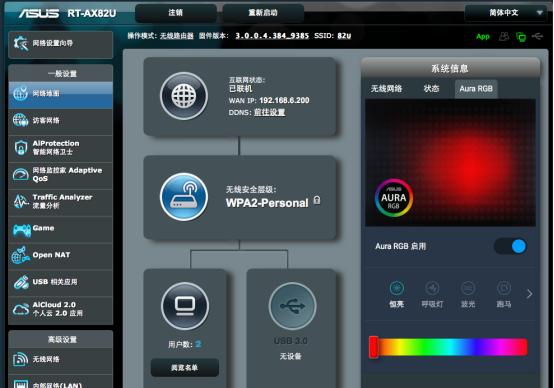Click the AURA RGB logo

(394, 198)
